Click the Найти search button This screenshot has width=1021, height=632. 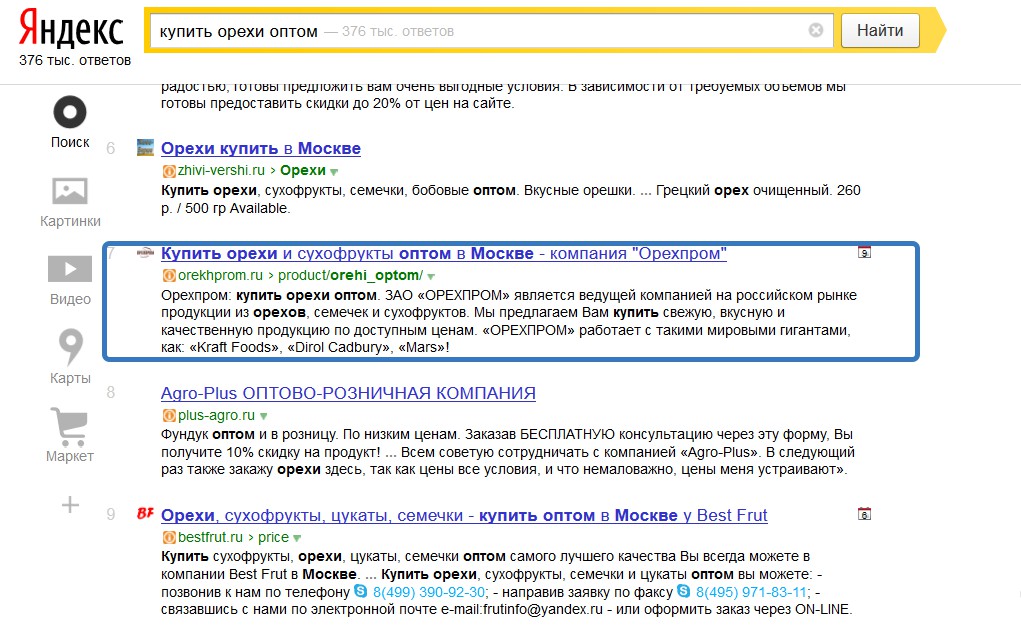[880, 31]
